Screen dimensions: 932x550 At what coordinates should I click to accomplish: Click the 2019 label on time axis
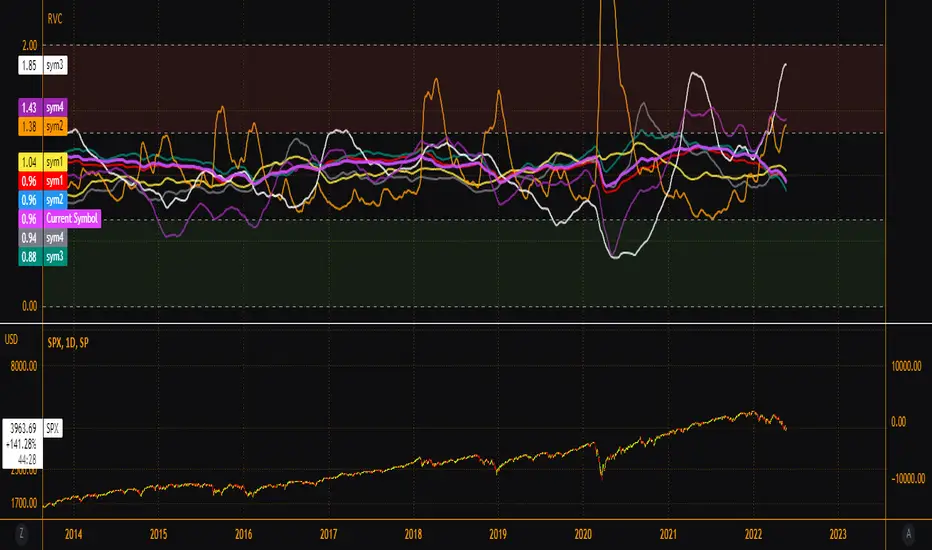(x=498, y=534)
